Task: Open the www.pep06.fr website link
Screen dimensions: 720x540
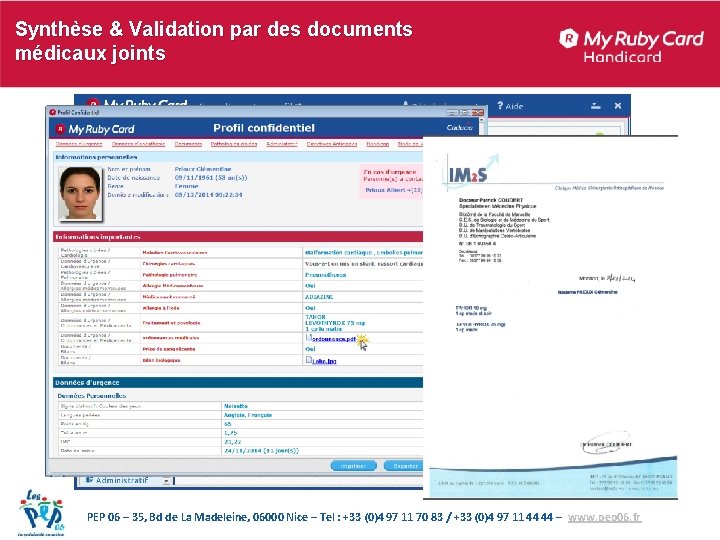Action: pos(604,517)
